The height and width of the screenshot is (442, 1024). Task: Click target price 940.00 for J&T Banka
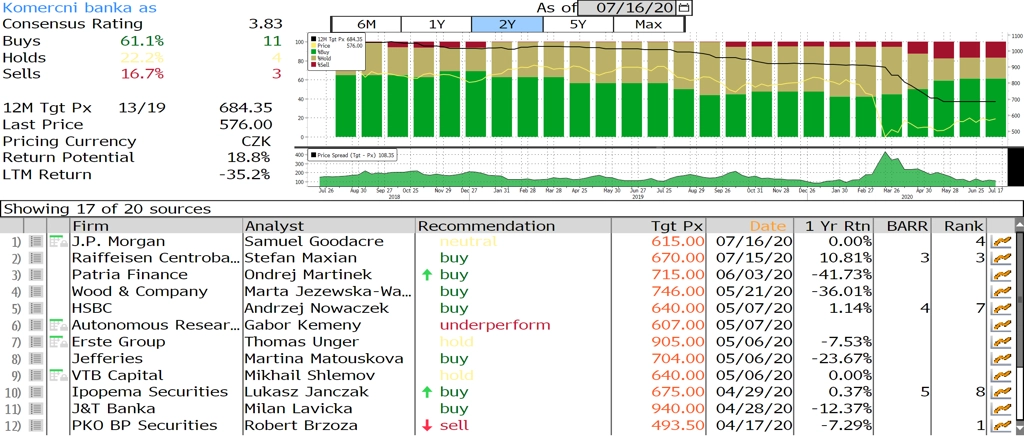679,409
